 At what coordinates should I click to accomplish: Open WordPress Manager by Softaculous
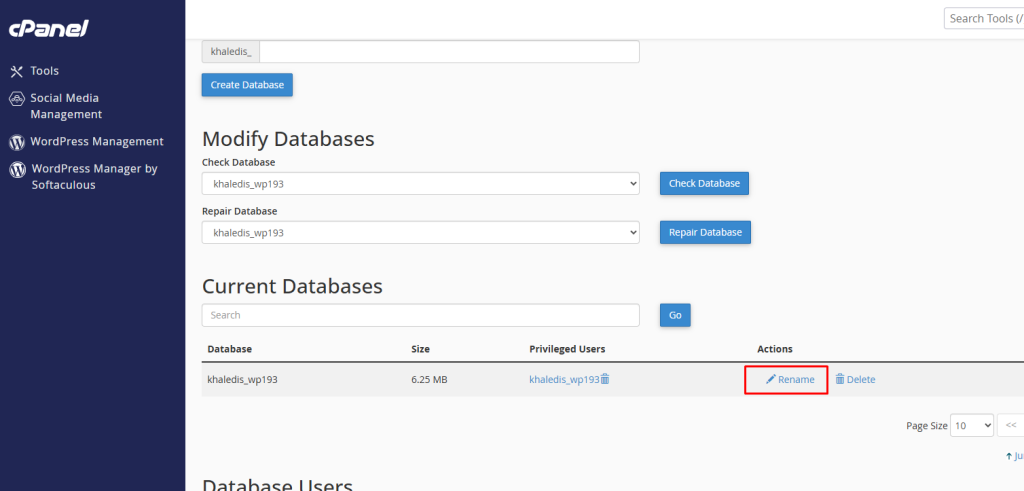pos(94,177)
